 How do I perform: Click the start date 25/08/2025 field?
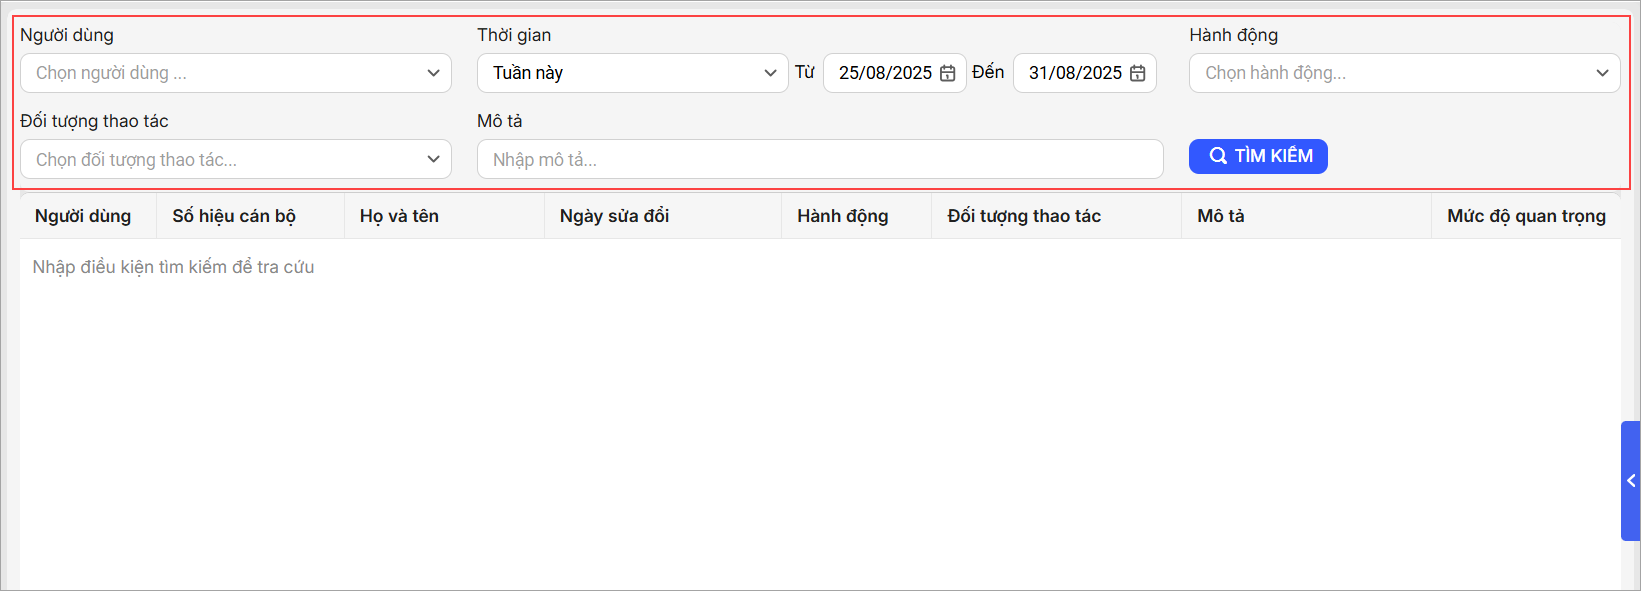click(x=884, y=73)
